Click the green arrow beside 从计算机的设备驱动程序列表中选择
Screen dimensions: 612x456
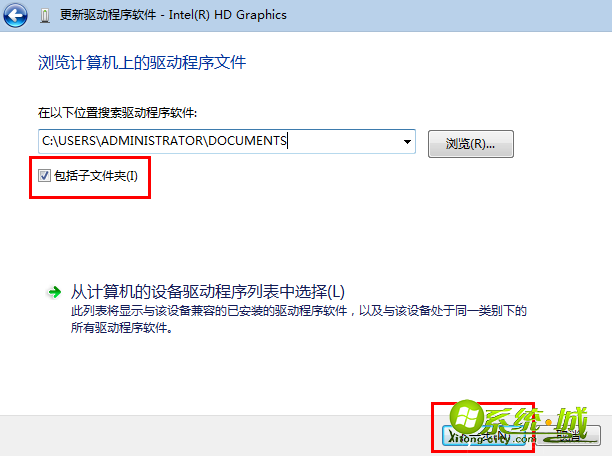(54, 292)
